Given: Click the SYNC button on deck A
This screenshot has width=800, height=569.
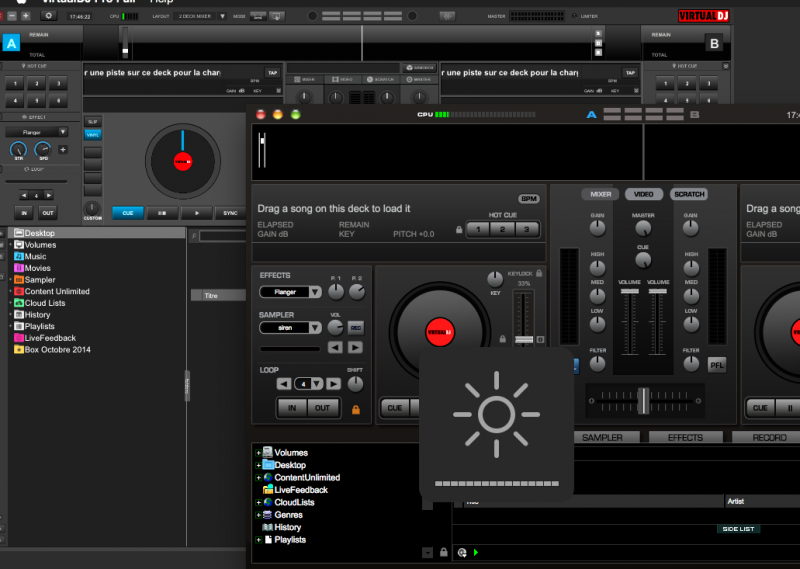Looking at the screenshot, I should tap(230, 213).
